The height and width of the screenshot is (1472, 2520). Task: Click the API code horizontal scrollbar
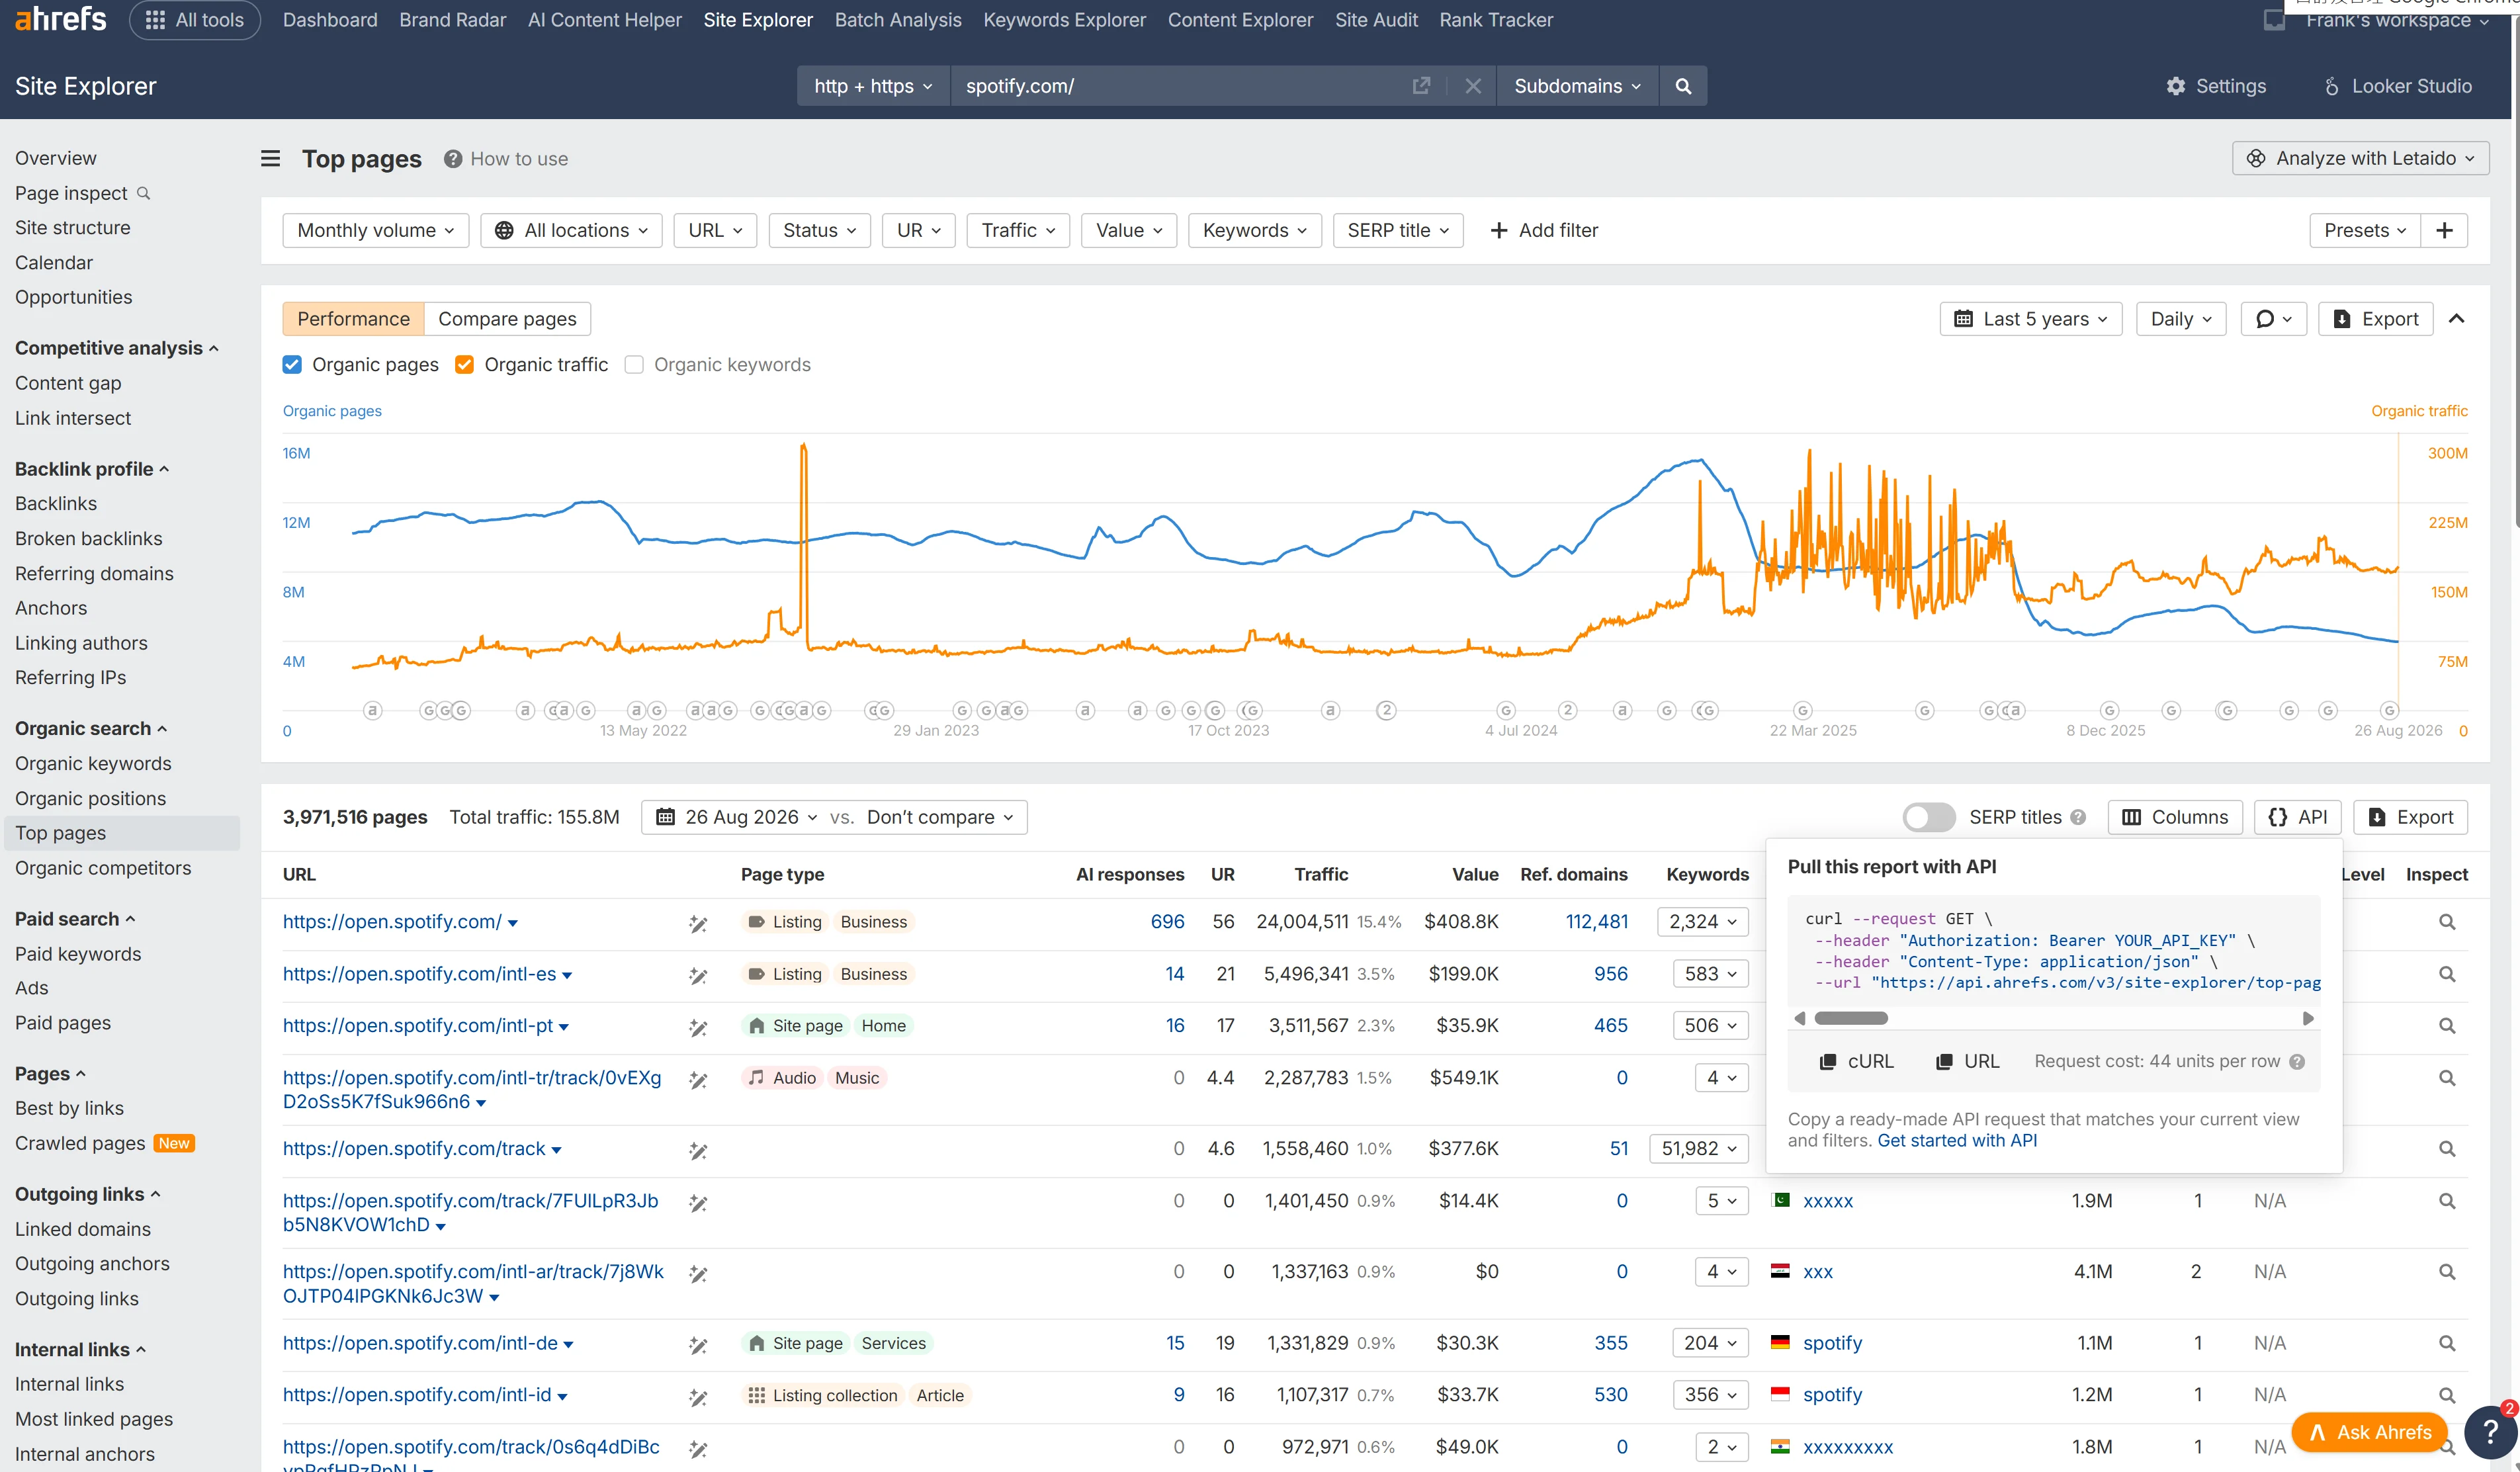tap(1851, 1018)
